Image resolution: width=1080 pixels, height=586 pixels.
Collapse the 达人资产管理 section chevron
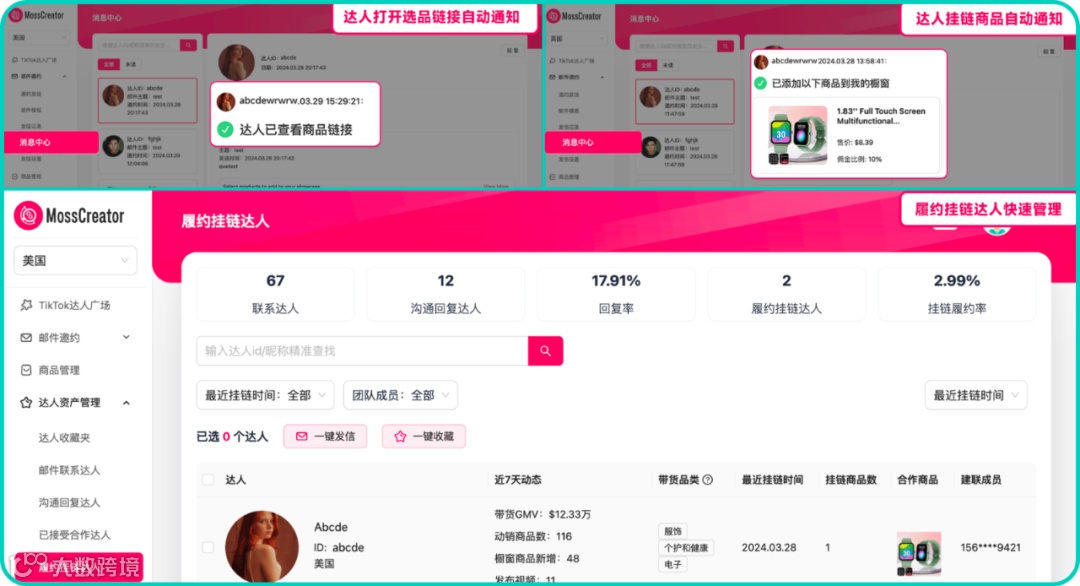coord(126,403)
